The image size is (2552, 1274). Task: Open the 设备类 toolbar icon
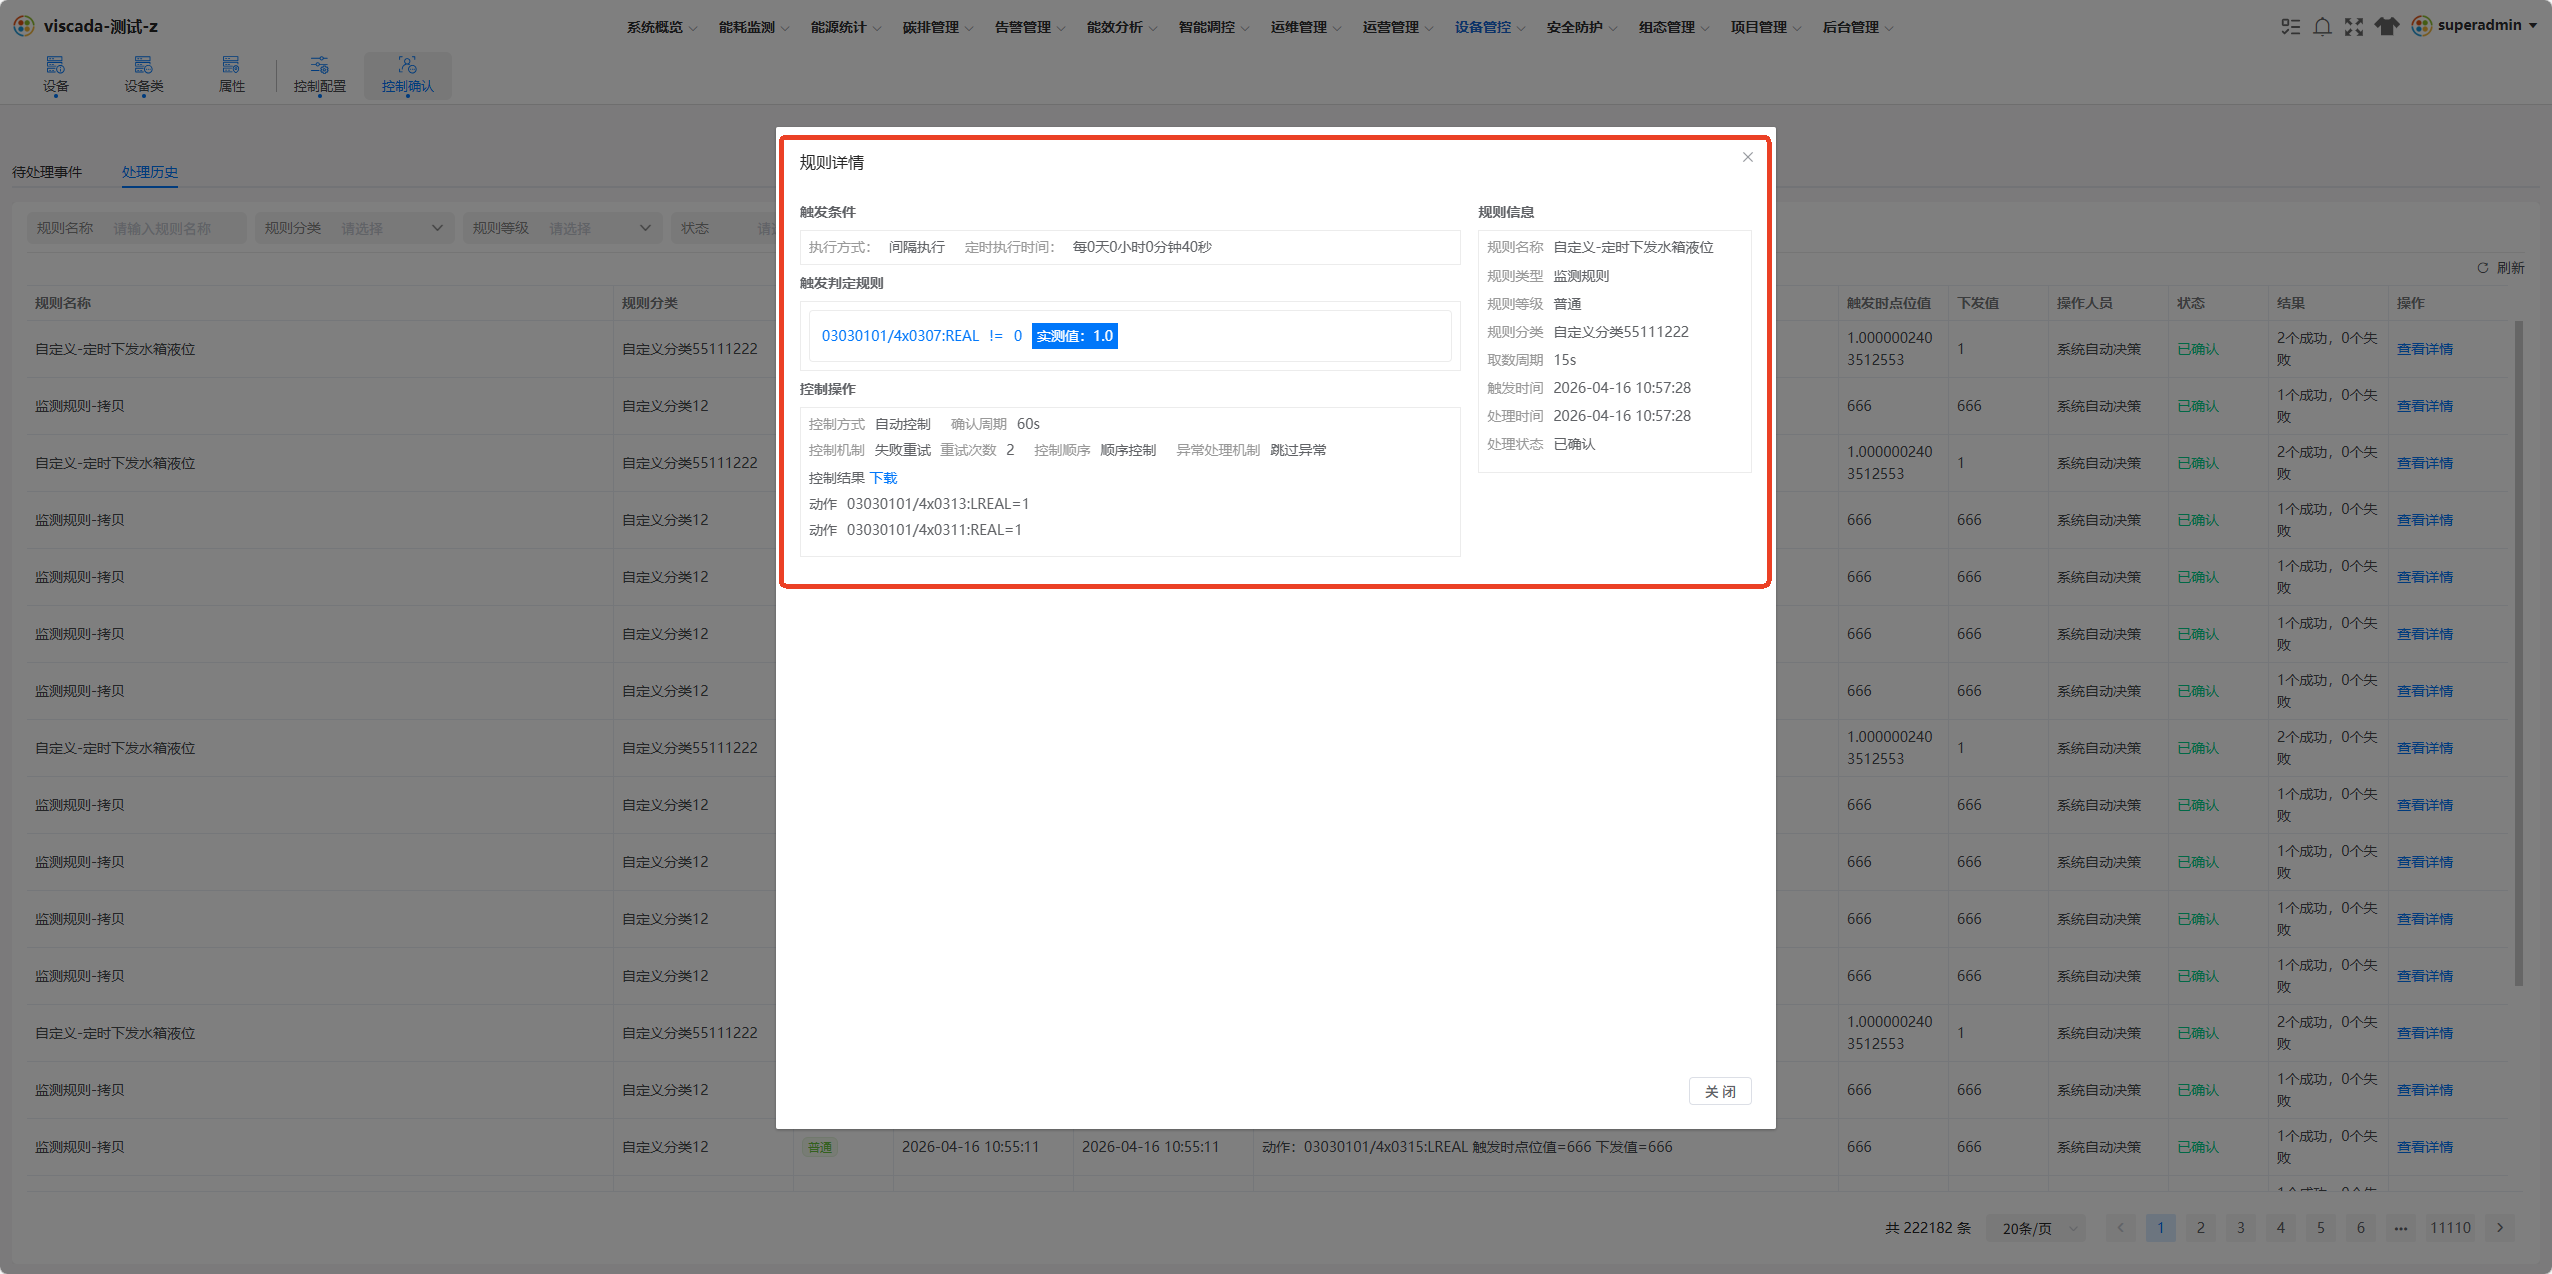click(x=144, y=75)
